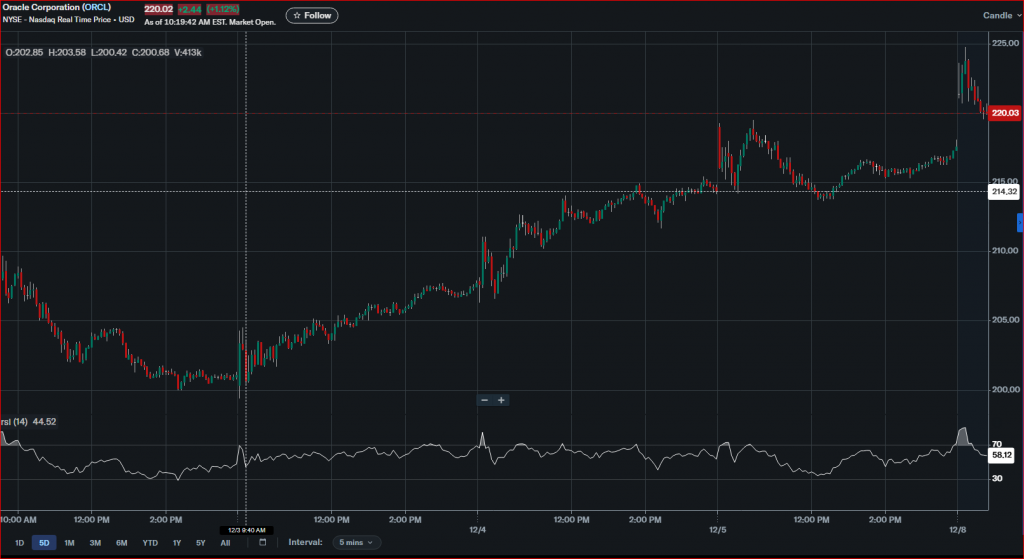Open the Candle chart type dropdown

click(x=1001, y=16)
